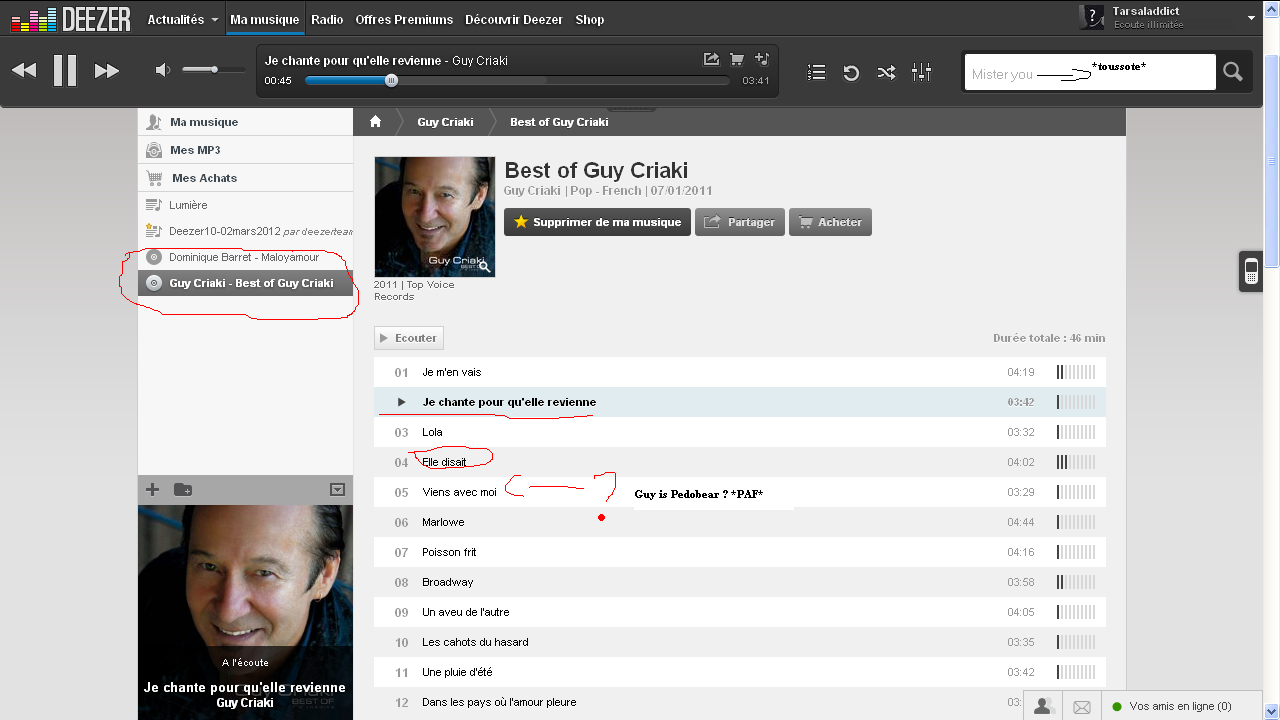Open Ma musique in sidebar
This screenshot has width=1280, height=720.
pos(245,122)
